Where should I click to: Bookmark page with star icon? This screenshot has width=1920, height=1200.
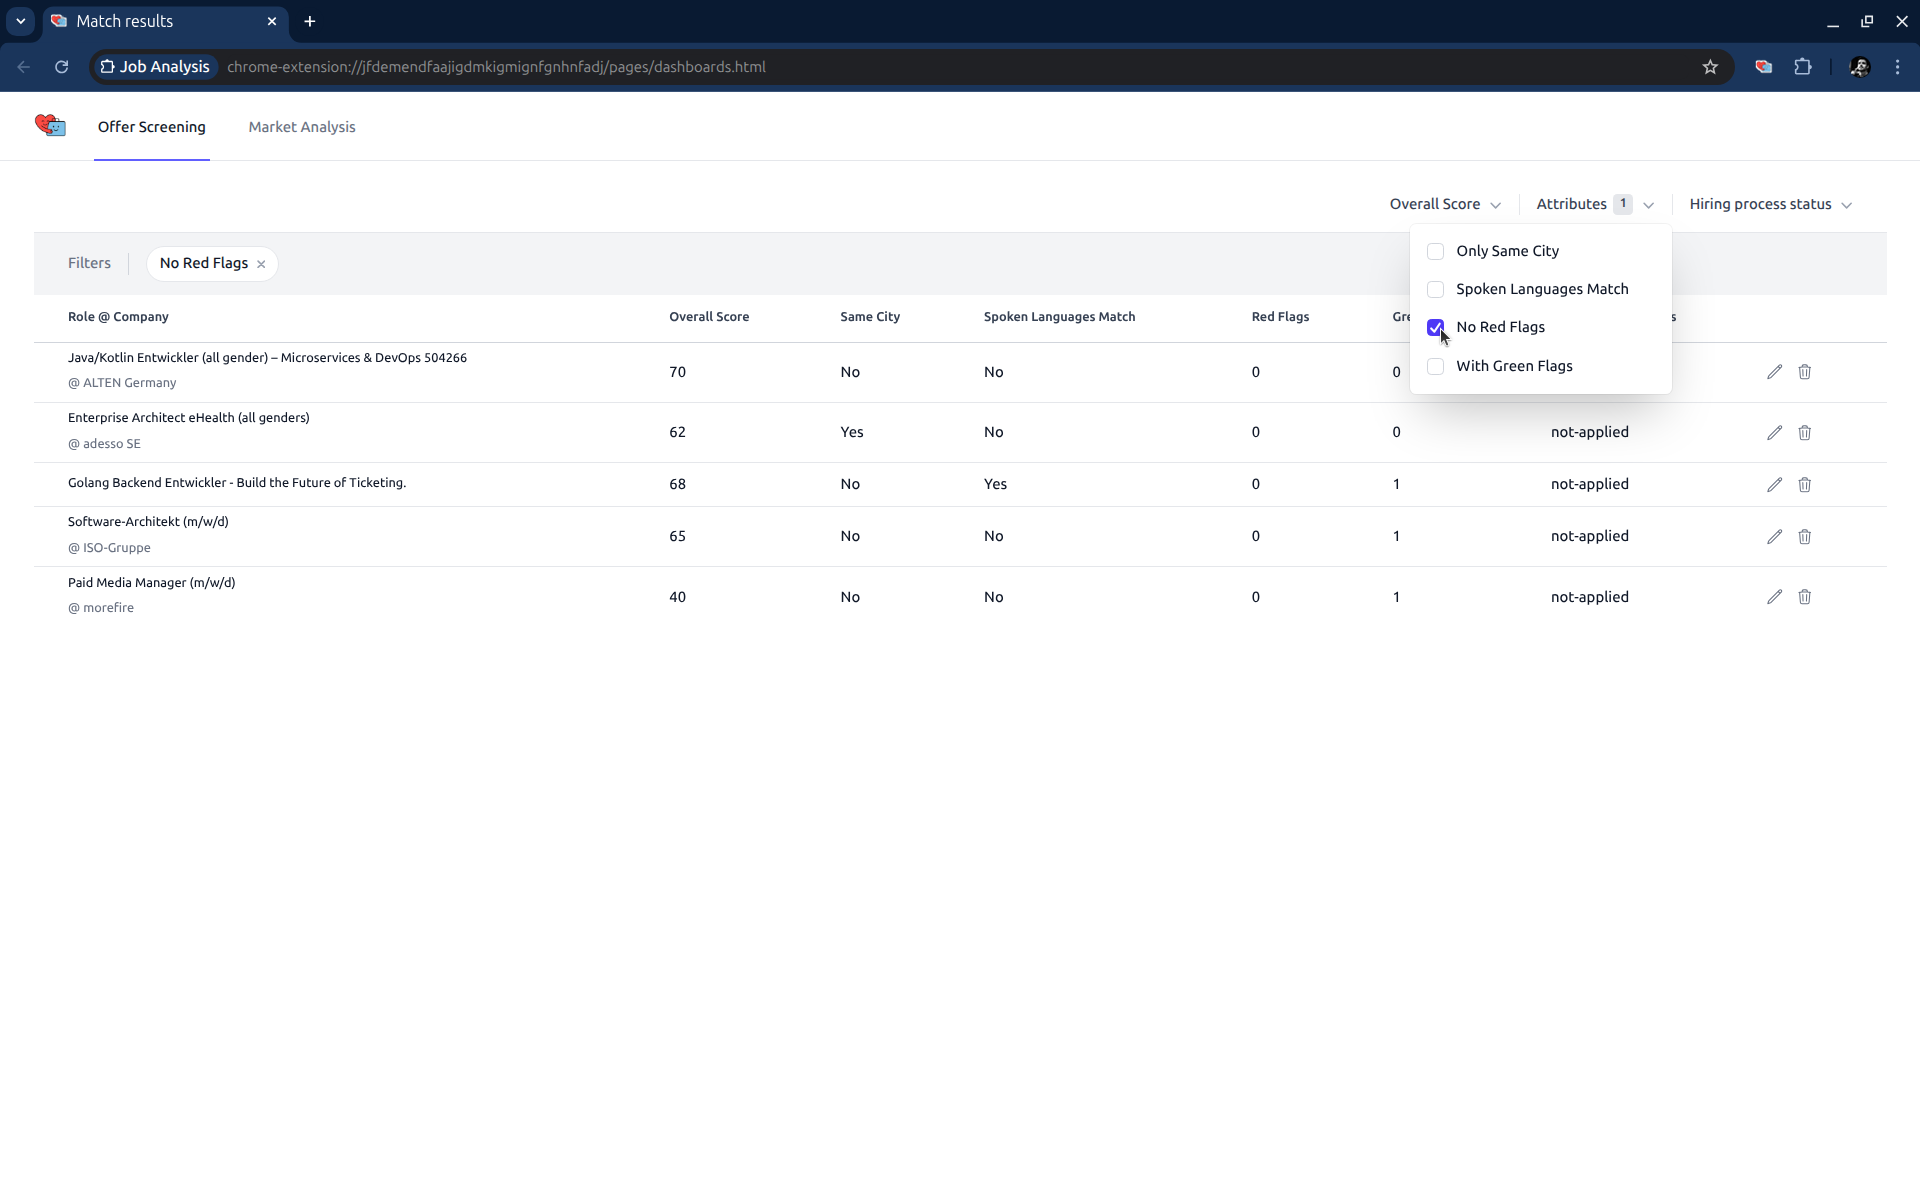coord(1710,67)
